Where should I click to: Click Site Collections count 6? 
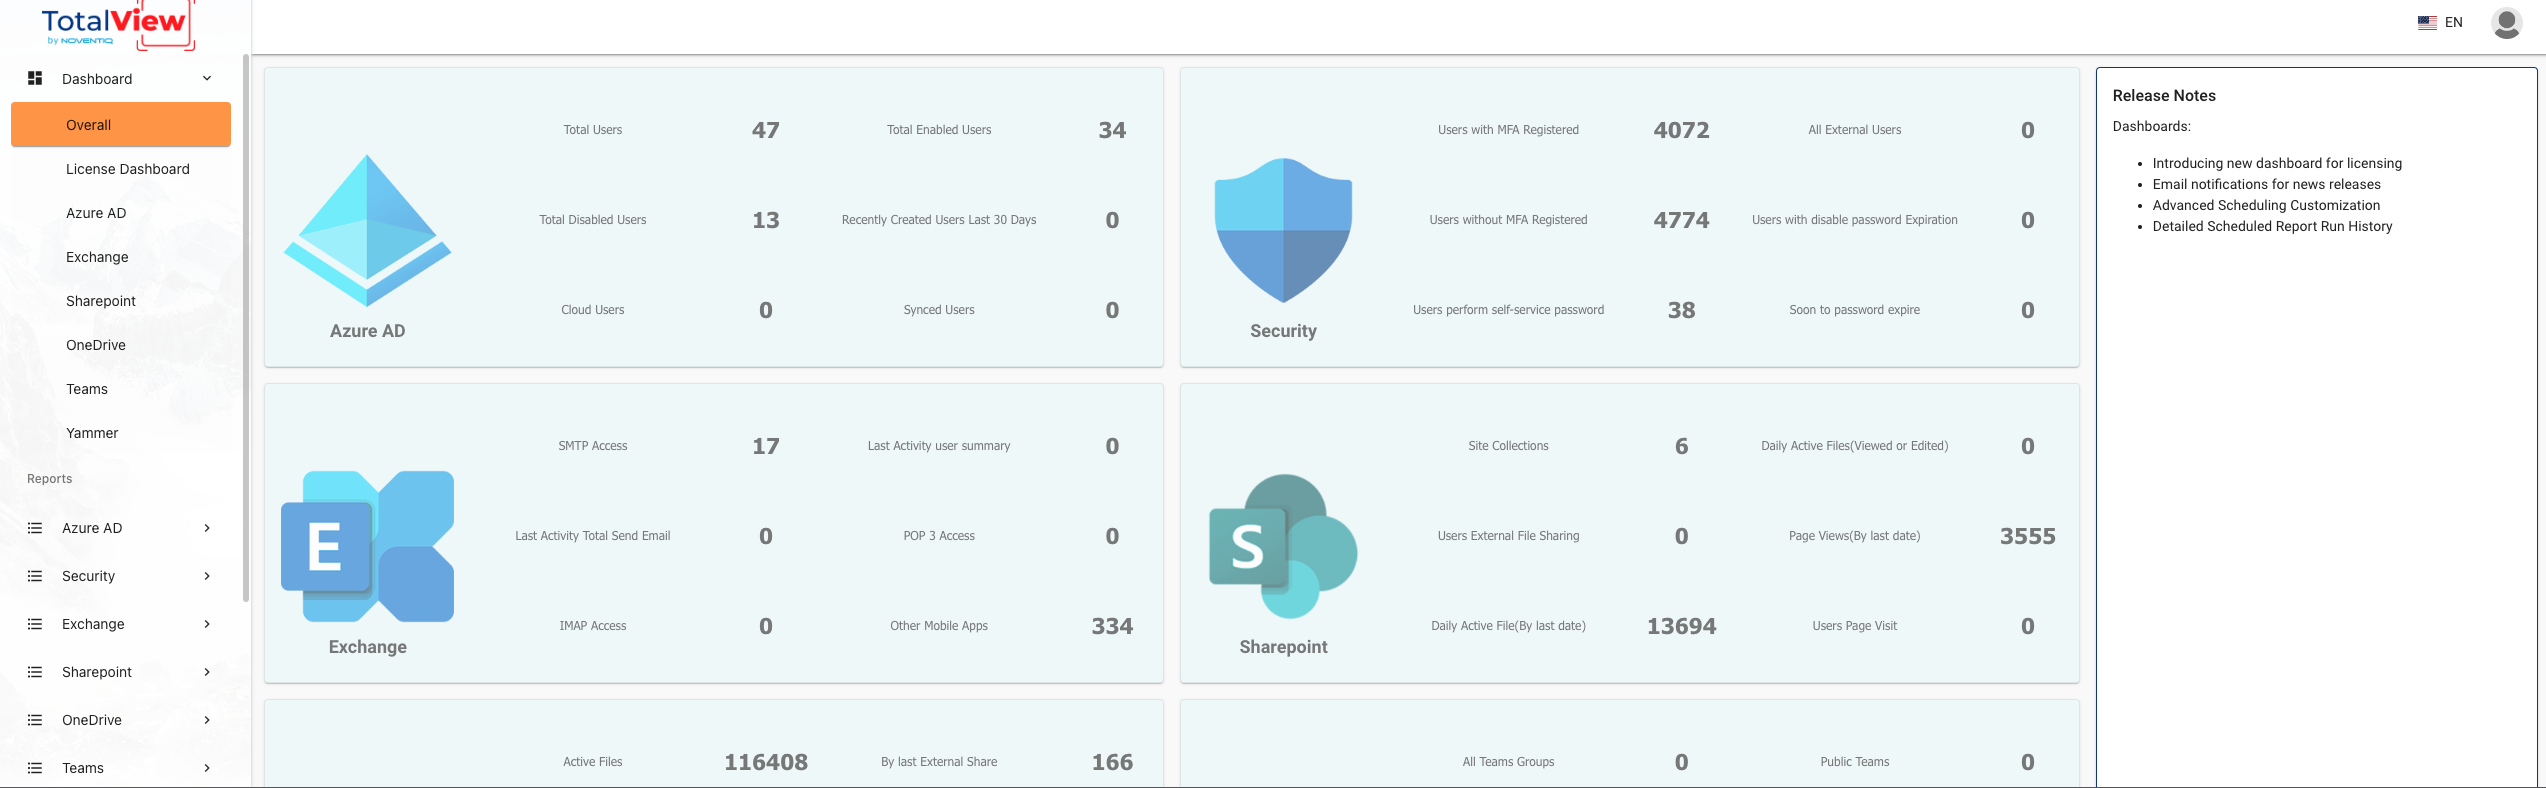(x=1682, y=446)
